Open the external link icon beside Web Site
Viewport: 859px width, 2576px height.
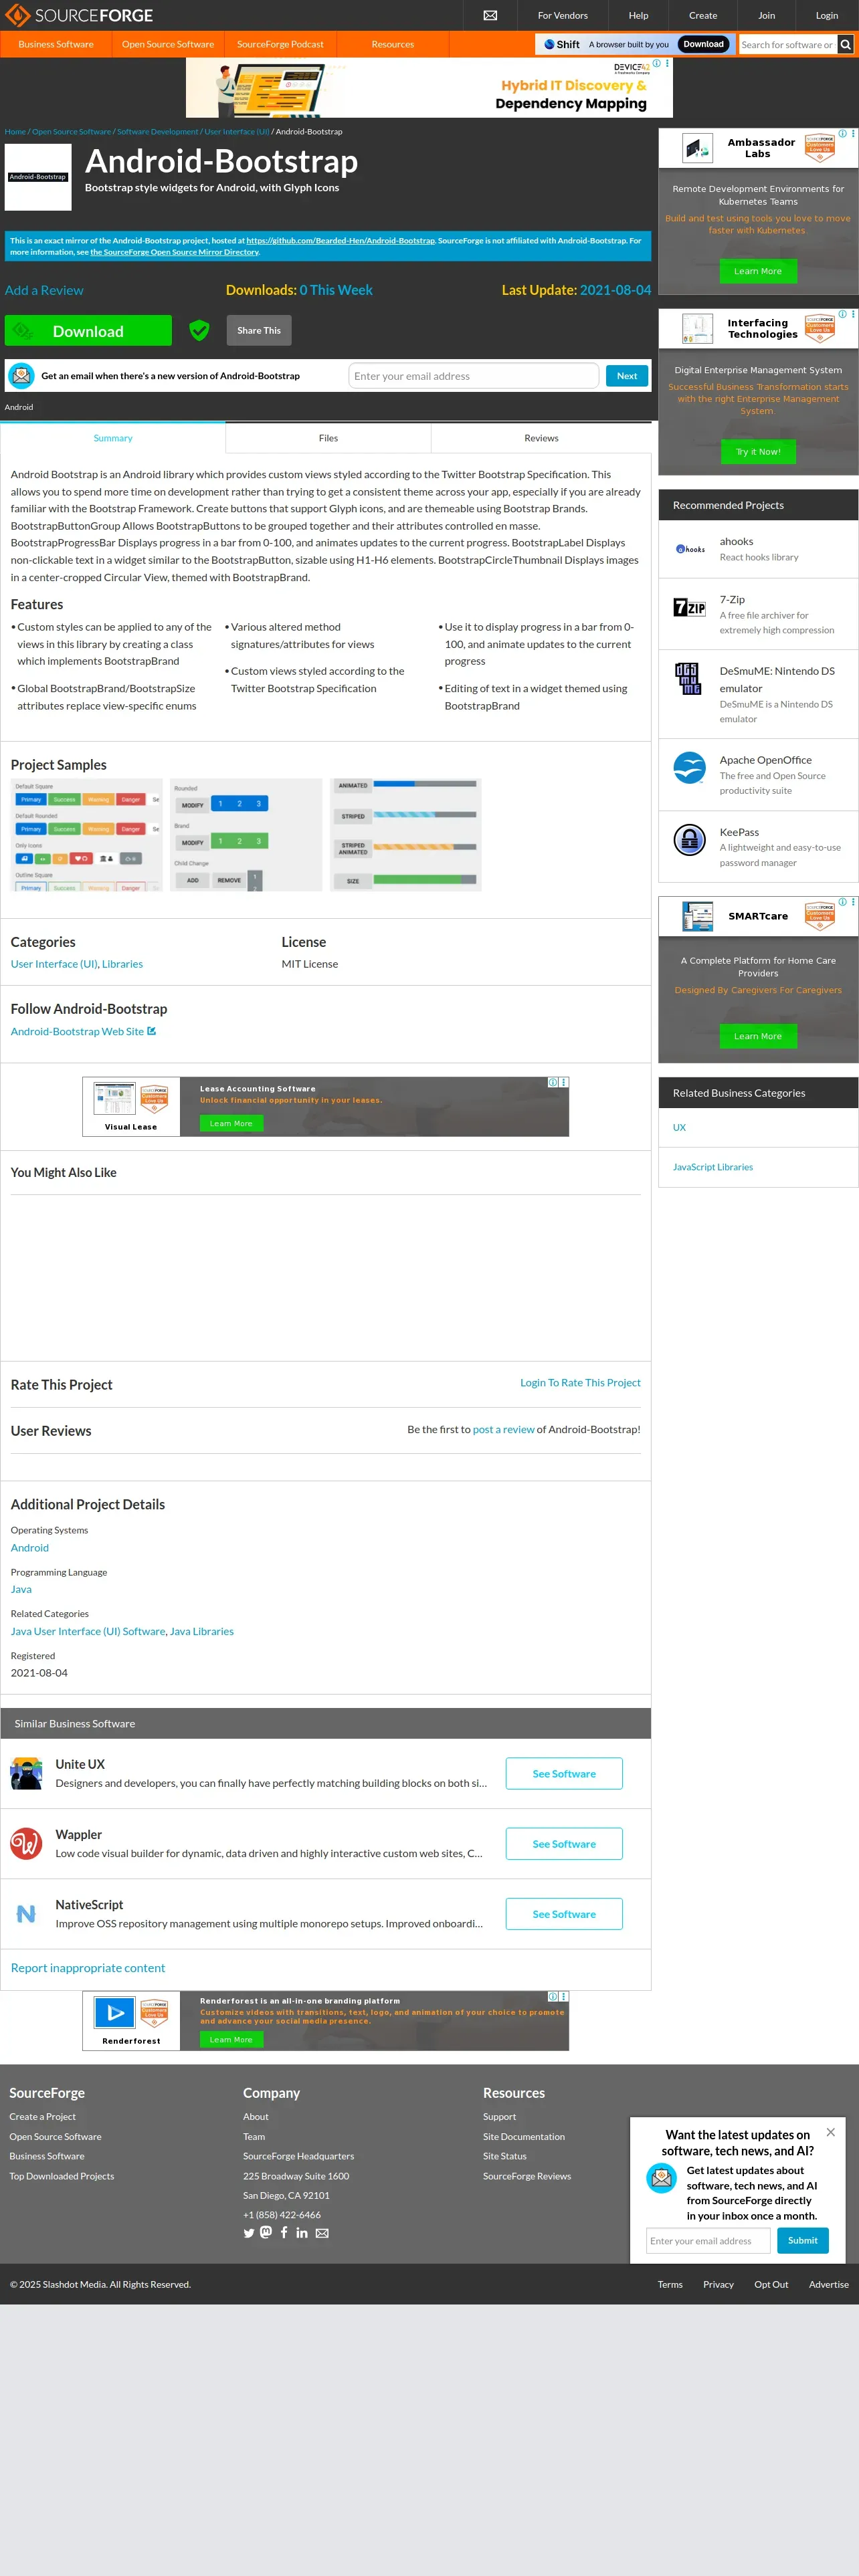coord(152,1031)
